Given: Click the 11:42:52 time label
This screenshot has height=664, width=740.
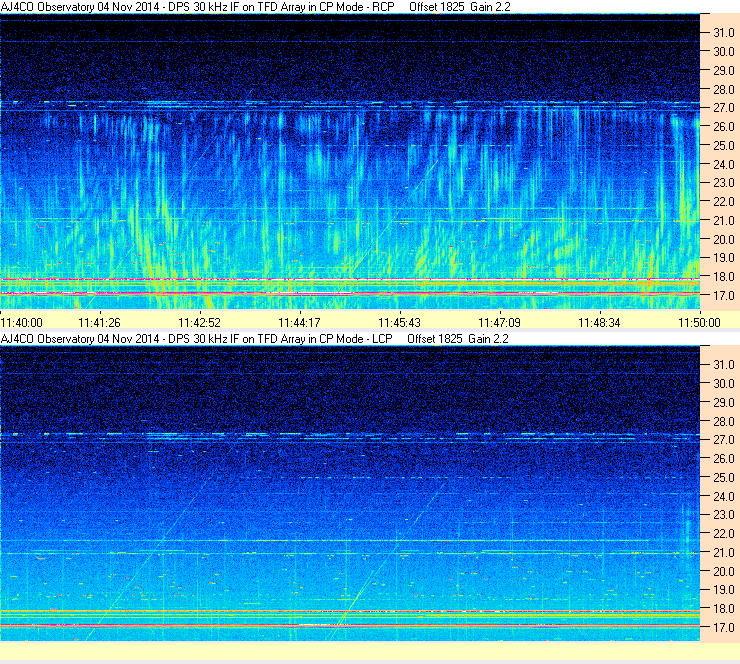Looking at the screenshot, I should pos(199,323).
